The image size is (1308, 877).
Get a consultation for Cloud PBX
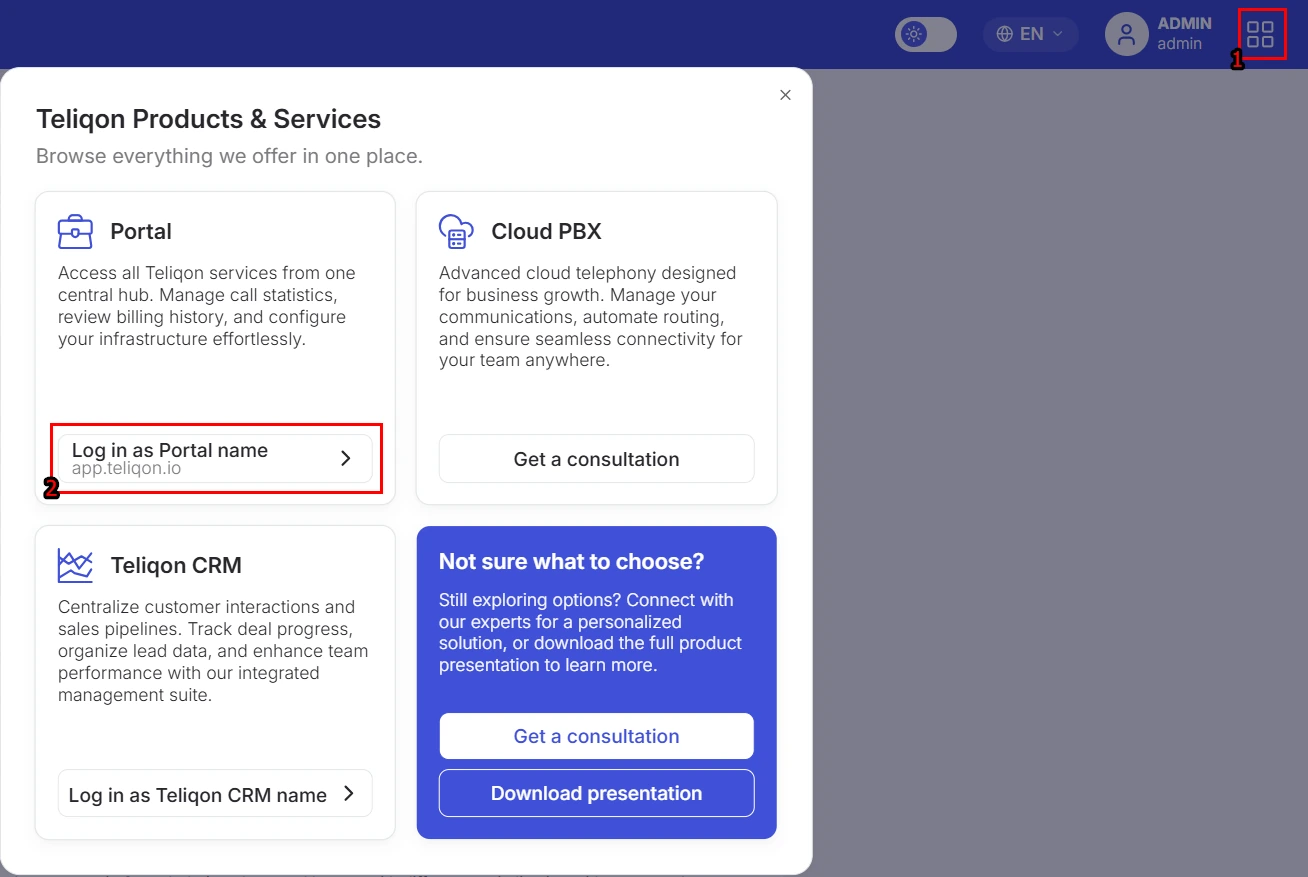click(x=596, y=459)
